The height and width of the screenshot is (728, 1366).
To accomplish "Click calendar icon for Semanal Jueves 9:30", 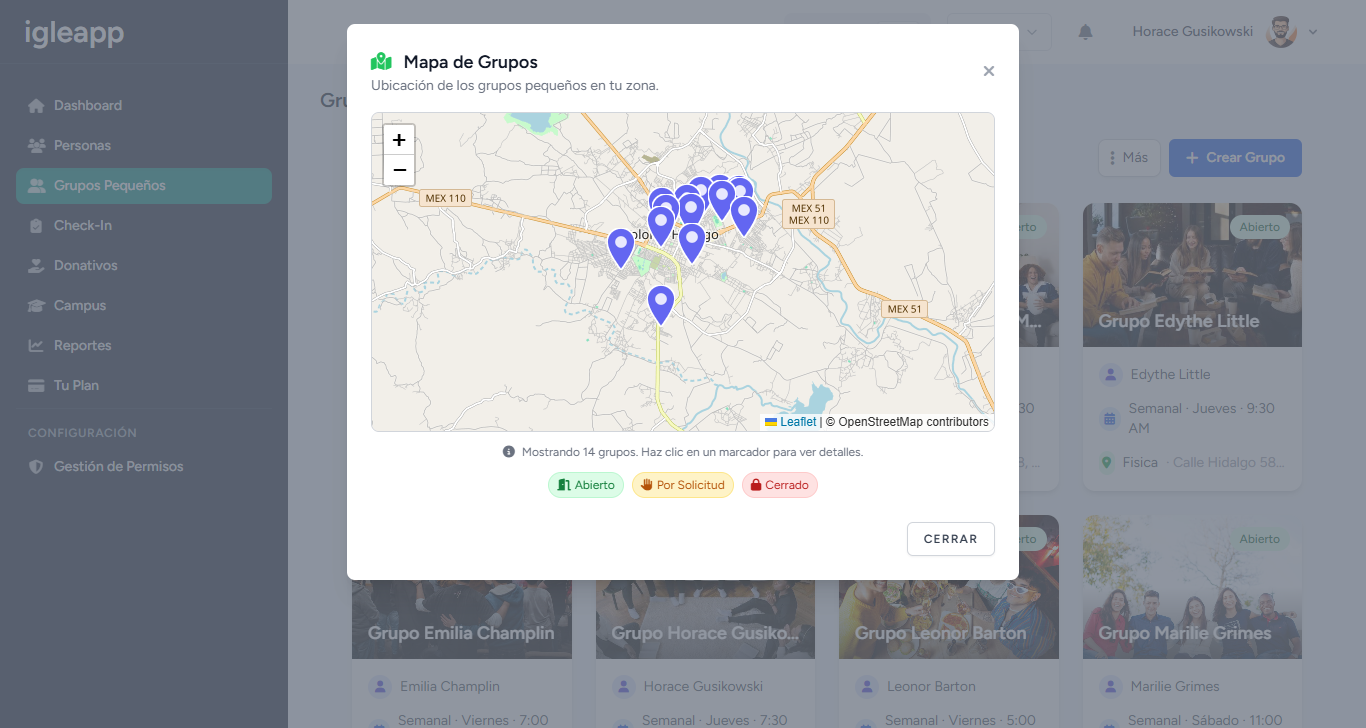I will pos(1108,418).
